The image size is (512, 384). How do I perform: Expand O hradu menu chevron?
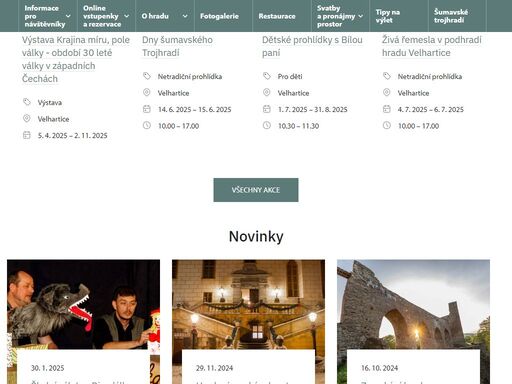pyautogui.click(x=185, y=16)
